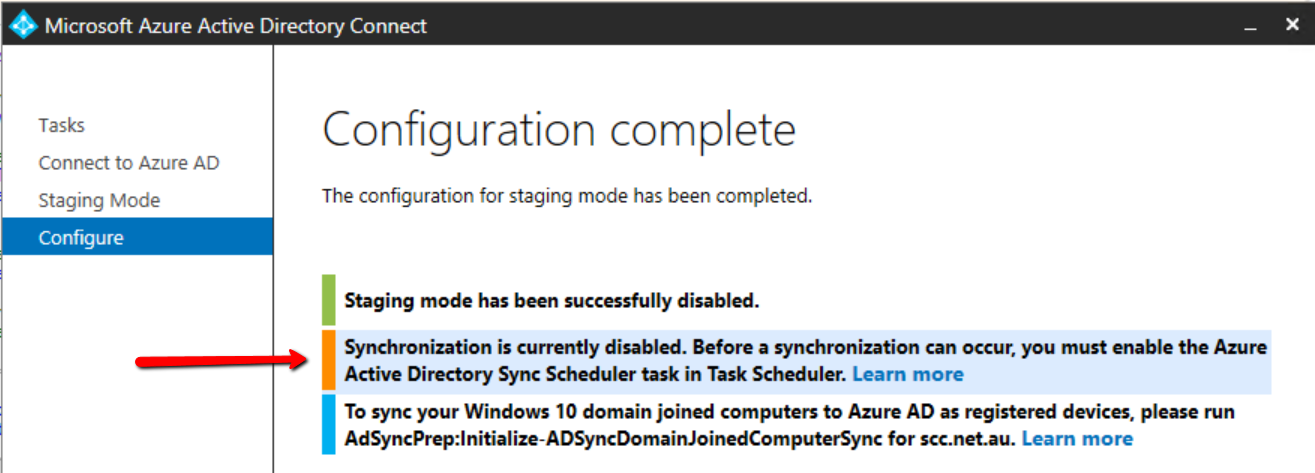Click the Microsoft Azure Active Directory Connect title
The image size is (1315, 473).
(236, 26)
